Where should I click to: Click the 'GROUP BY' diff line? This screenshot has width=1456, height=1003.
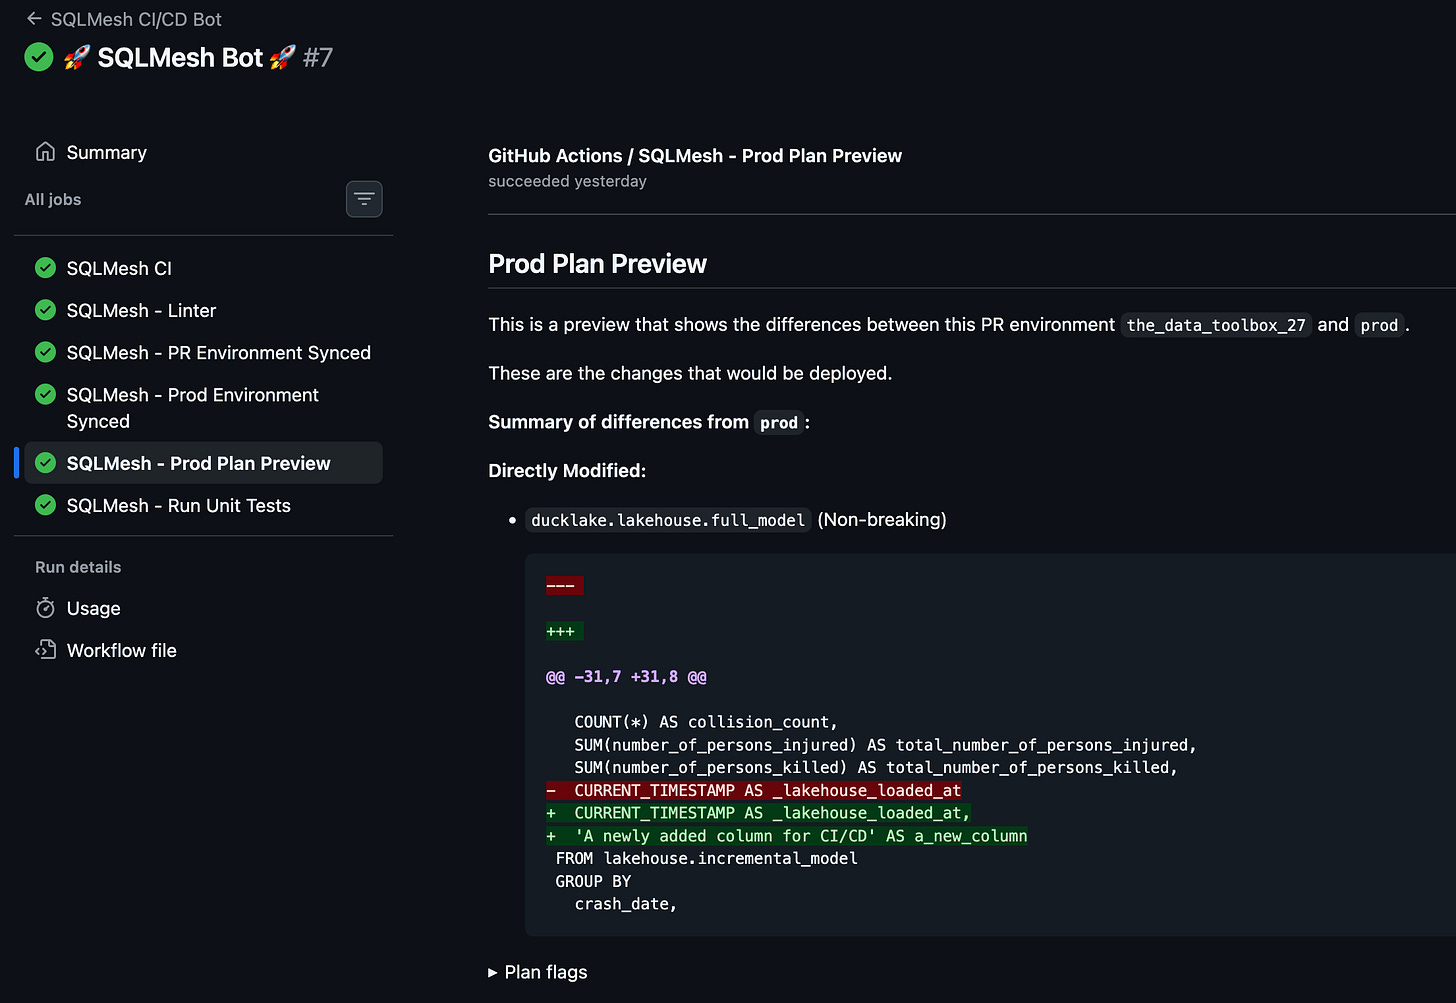click(x=593, y=881)
